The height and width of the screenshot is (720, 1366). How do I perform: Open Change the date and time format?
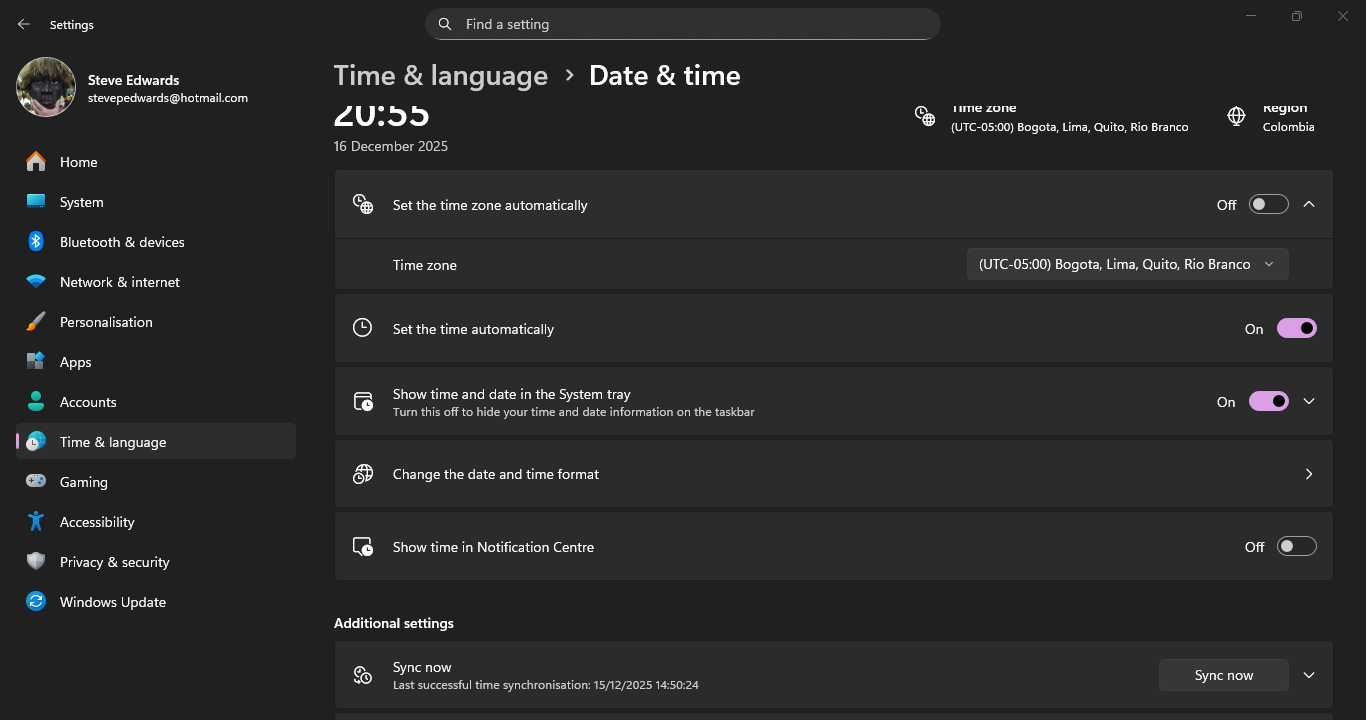tap(833, 474)
